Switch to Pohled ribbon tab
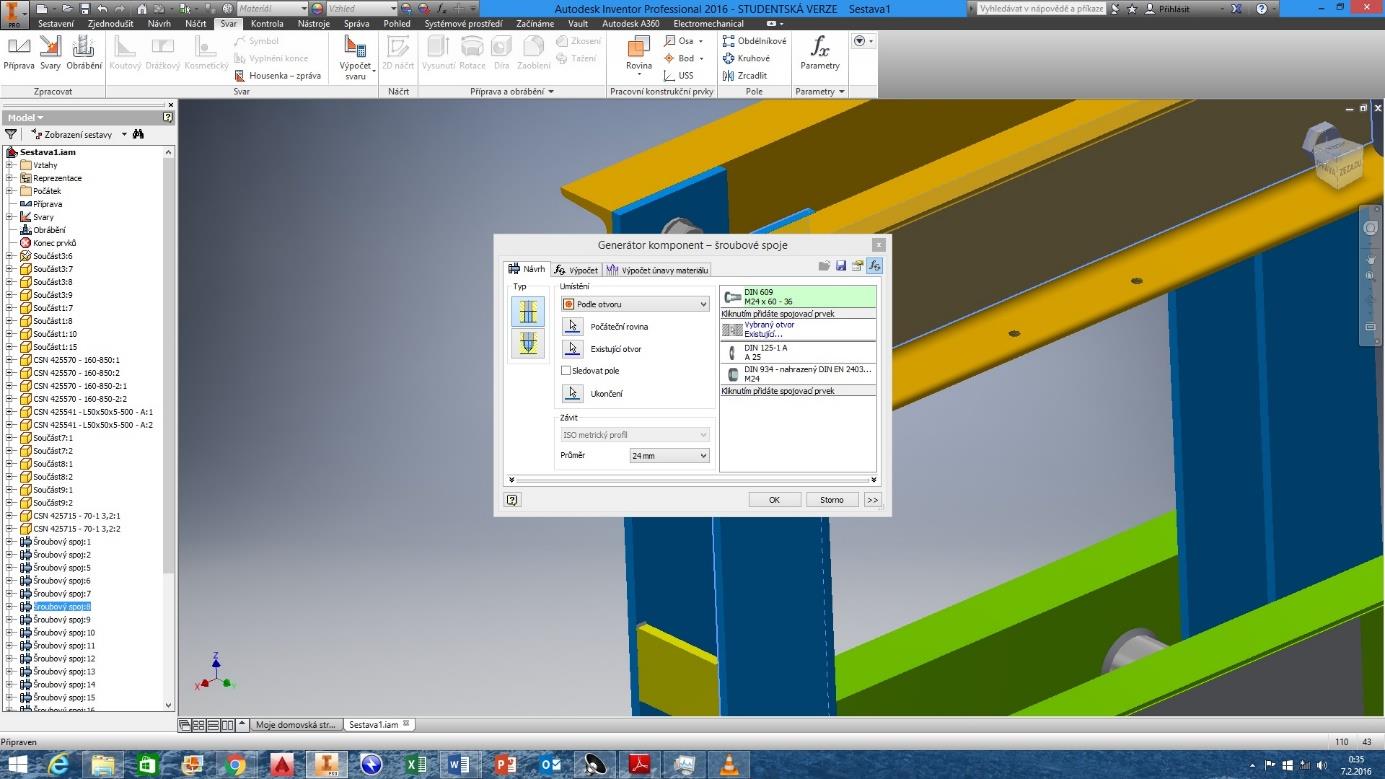 click(x=397, y=23)
